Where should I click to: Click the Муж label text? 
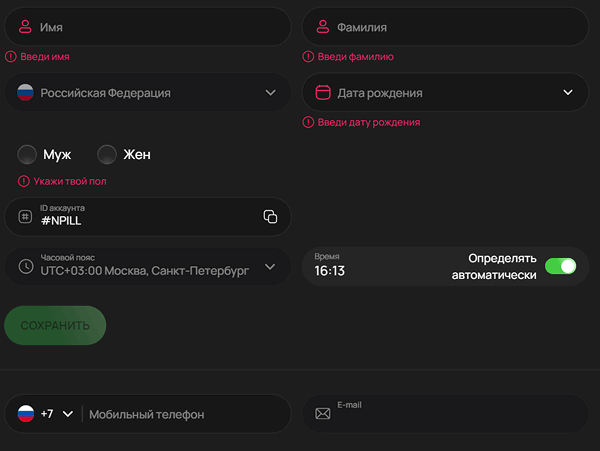coord(57,155)
